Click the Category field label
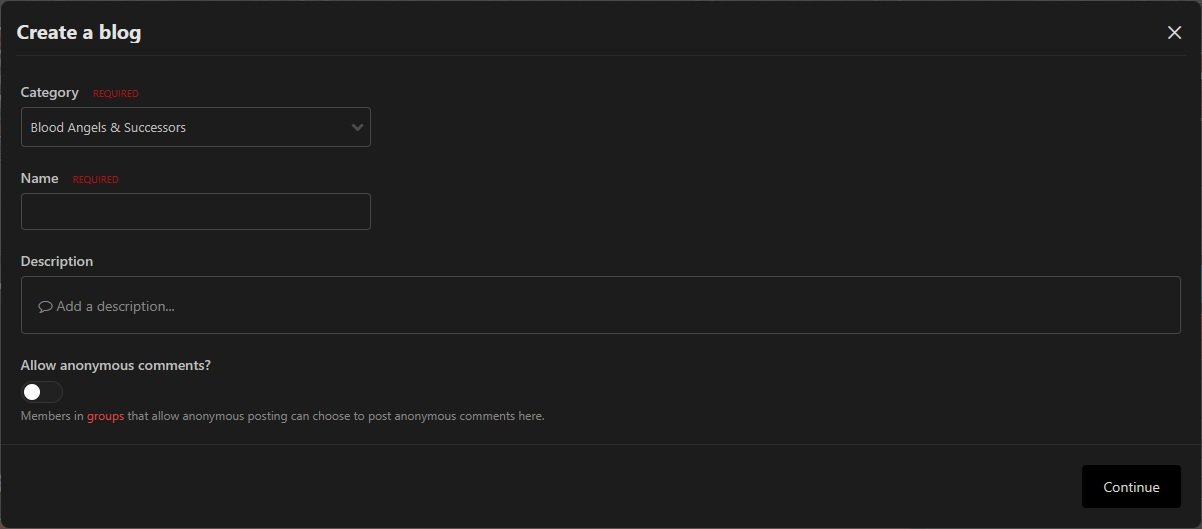The width and height of the screenshot is (1202, 529). [x=49, y=93]
